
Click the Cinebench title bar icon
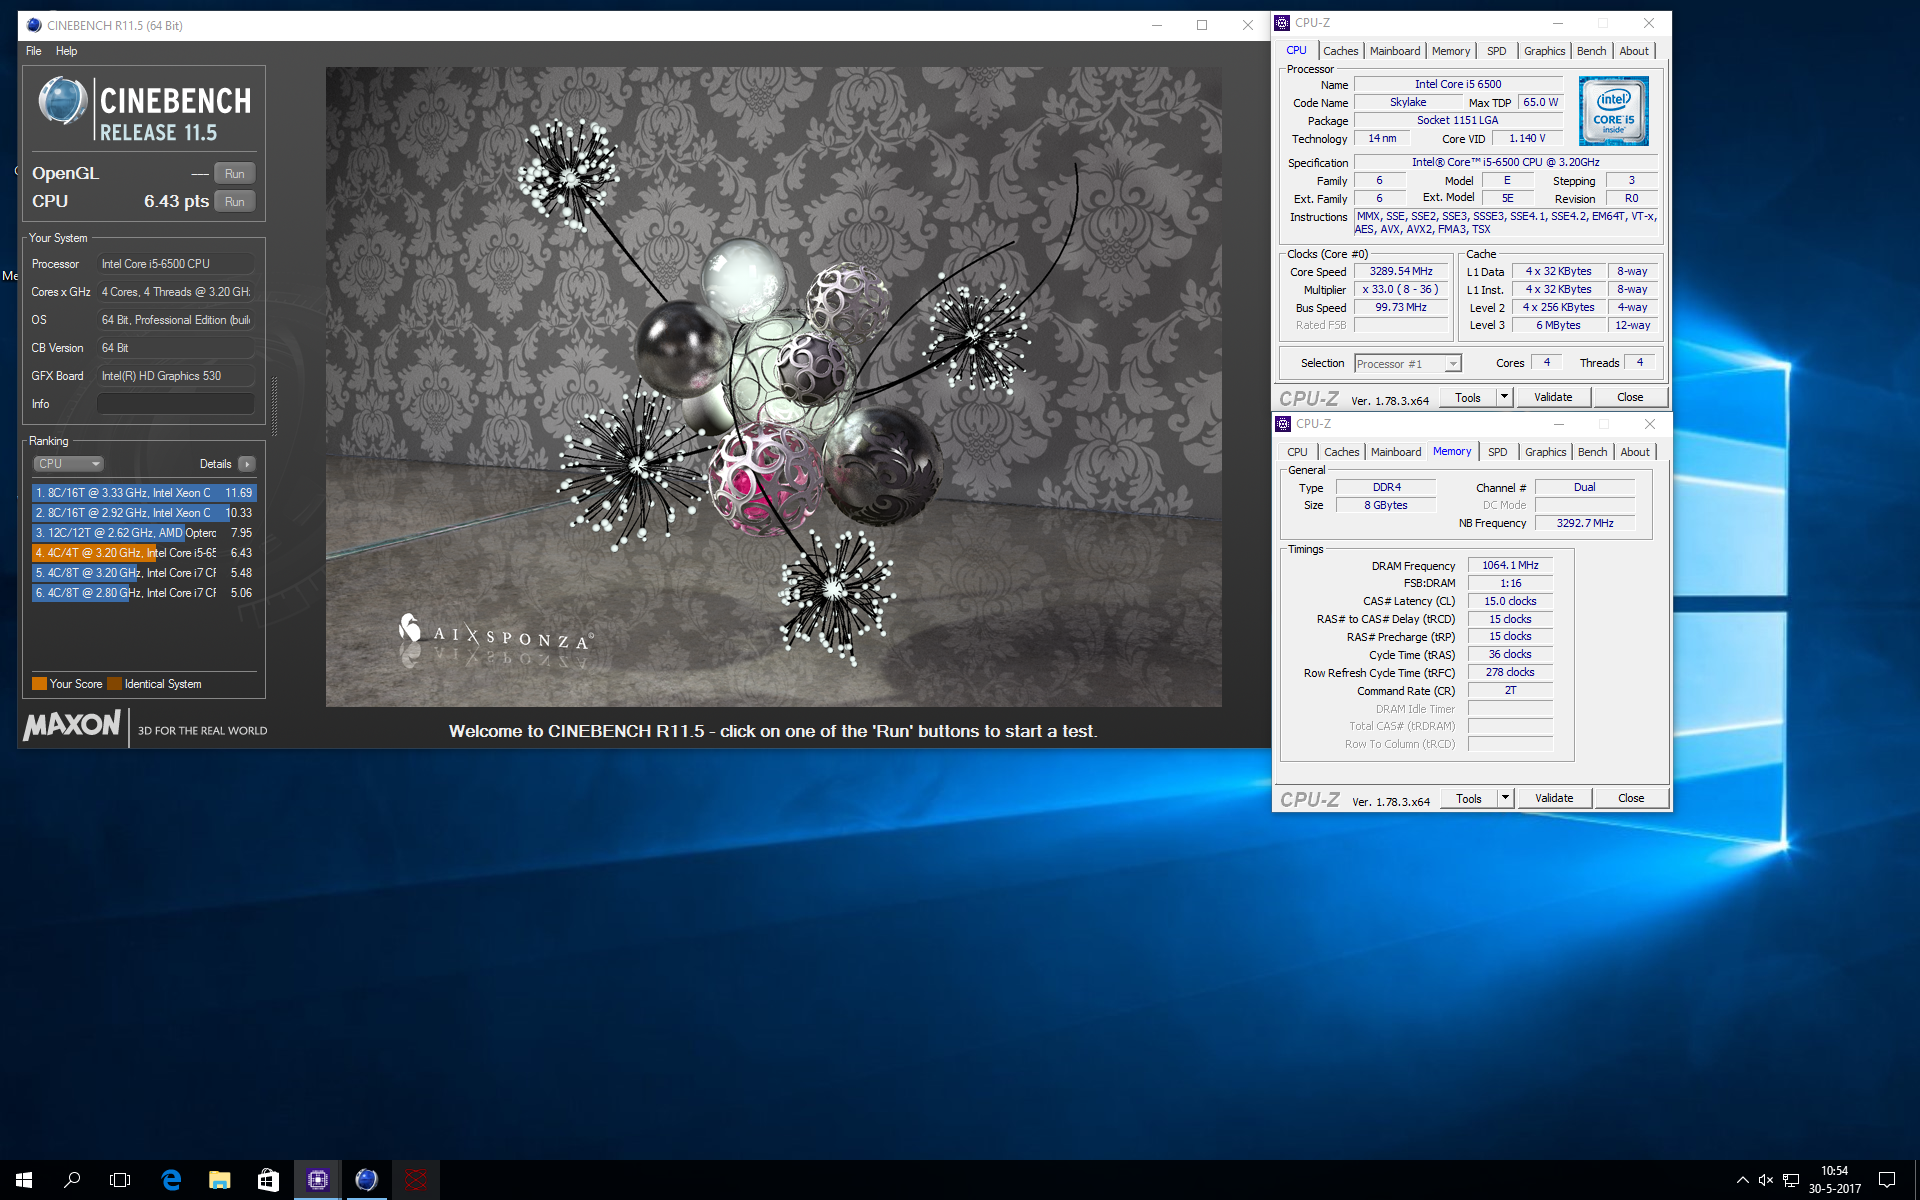[34, 25]
